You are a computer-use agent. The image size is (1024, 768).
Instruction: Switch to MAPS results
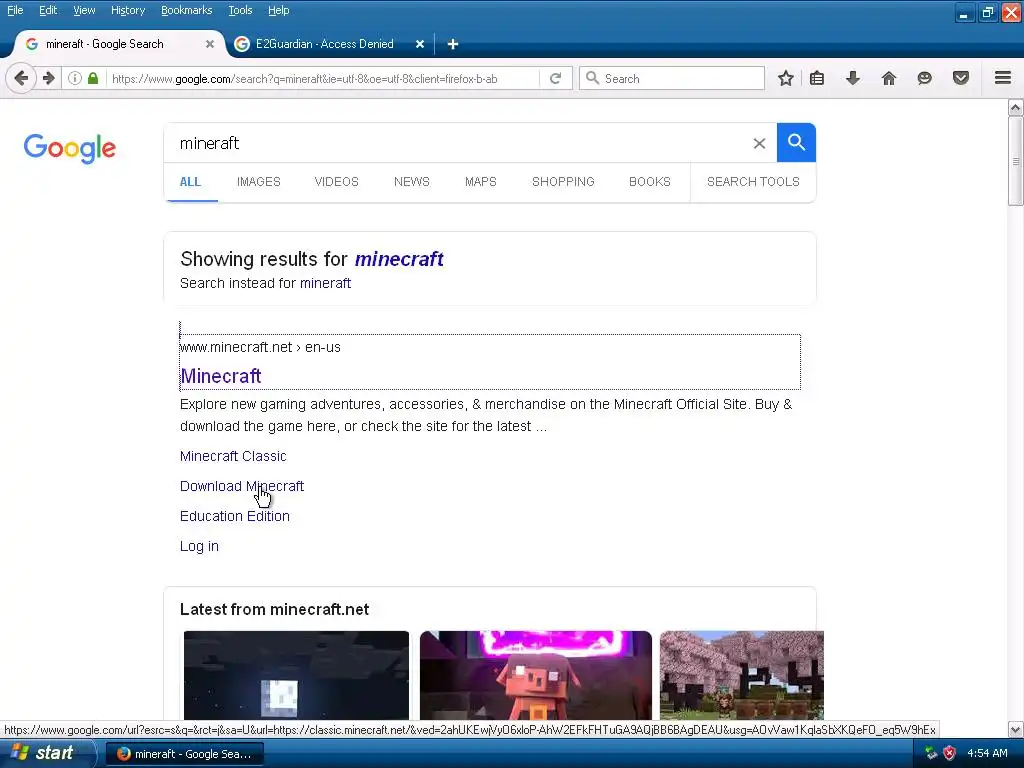click(481, 182)
